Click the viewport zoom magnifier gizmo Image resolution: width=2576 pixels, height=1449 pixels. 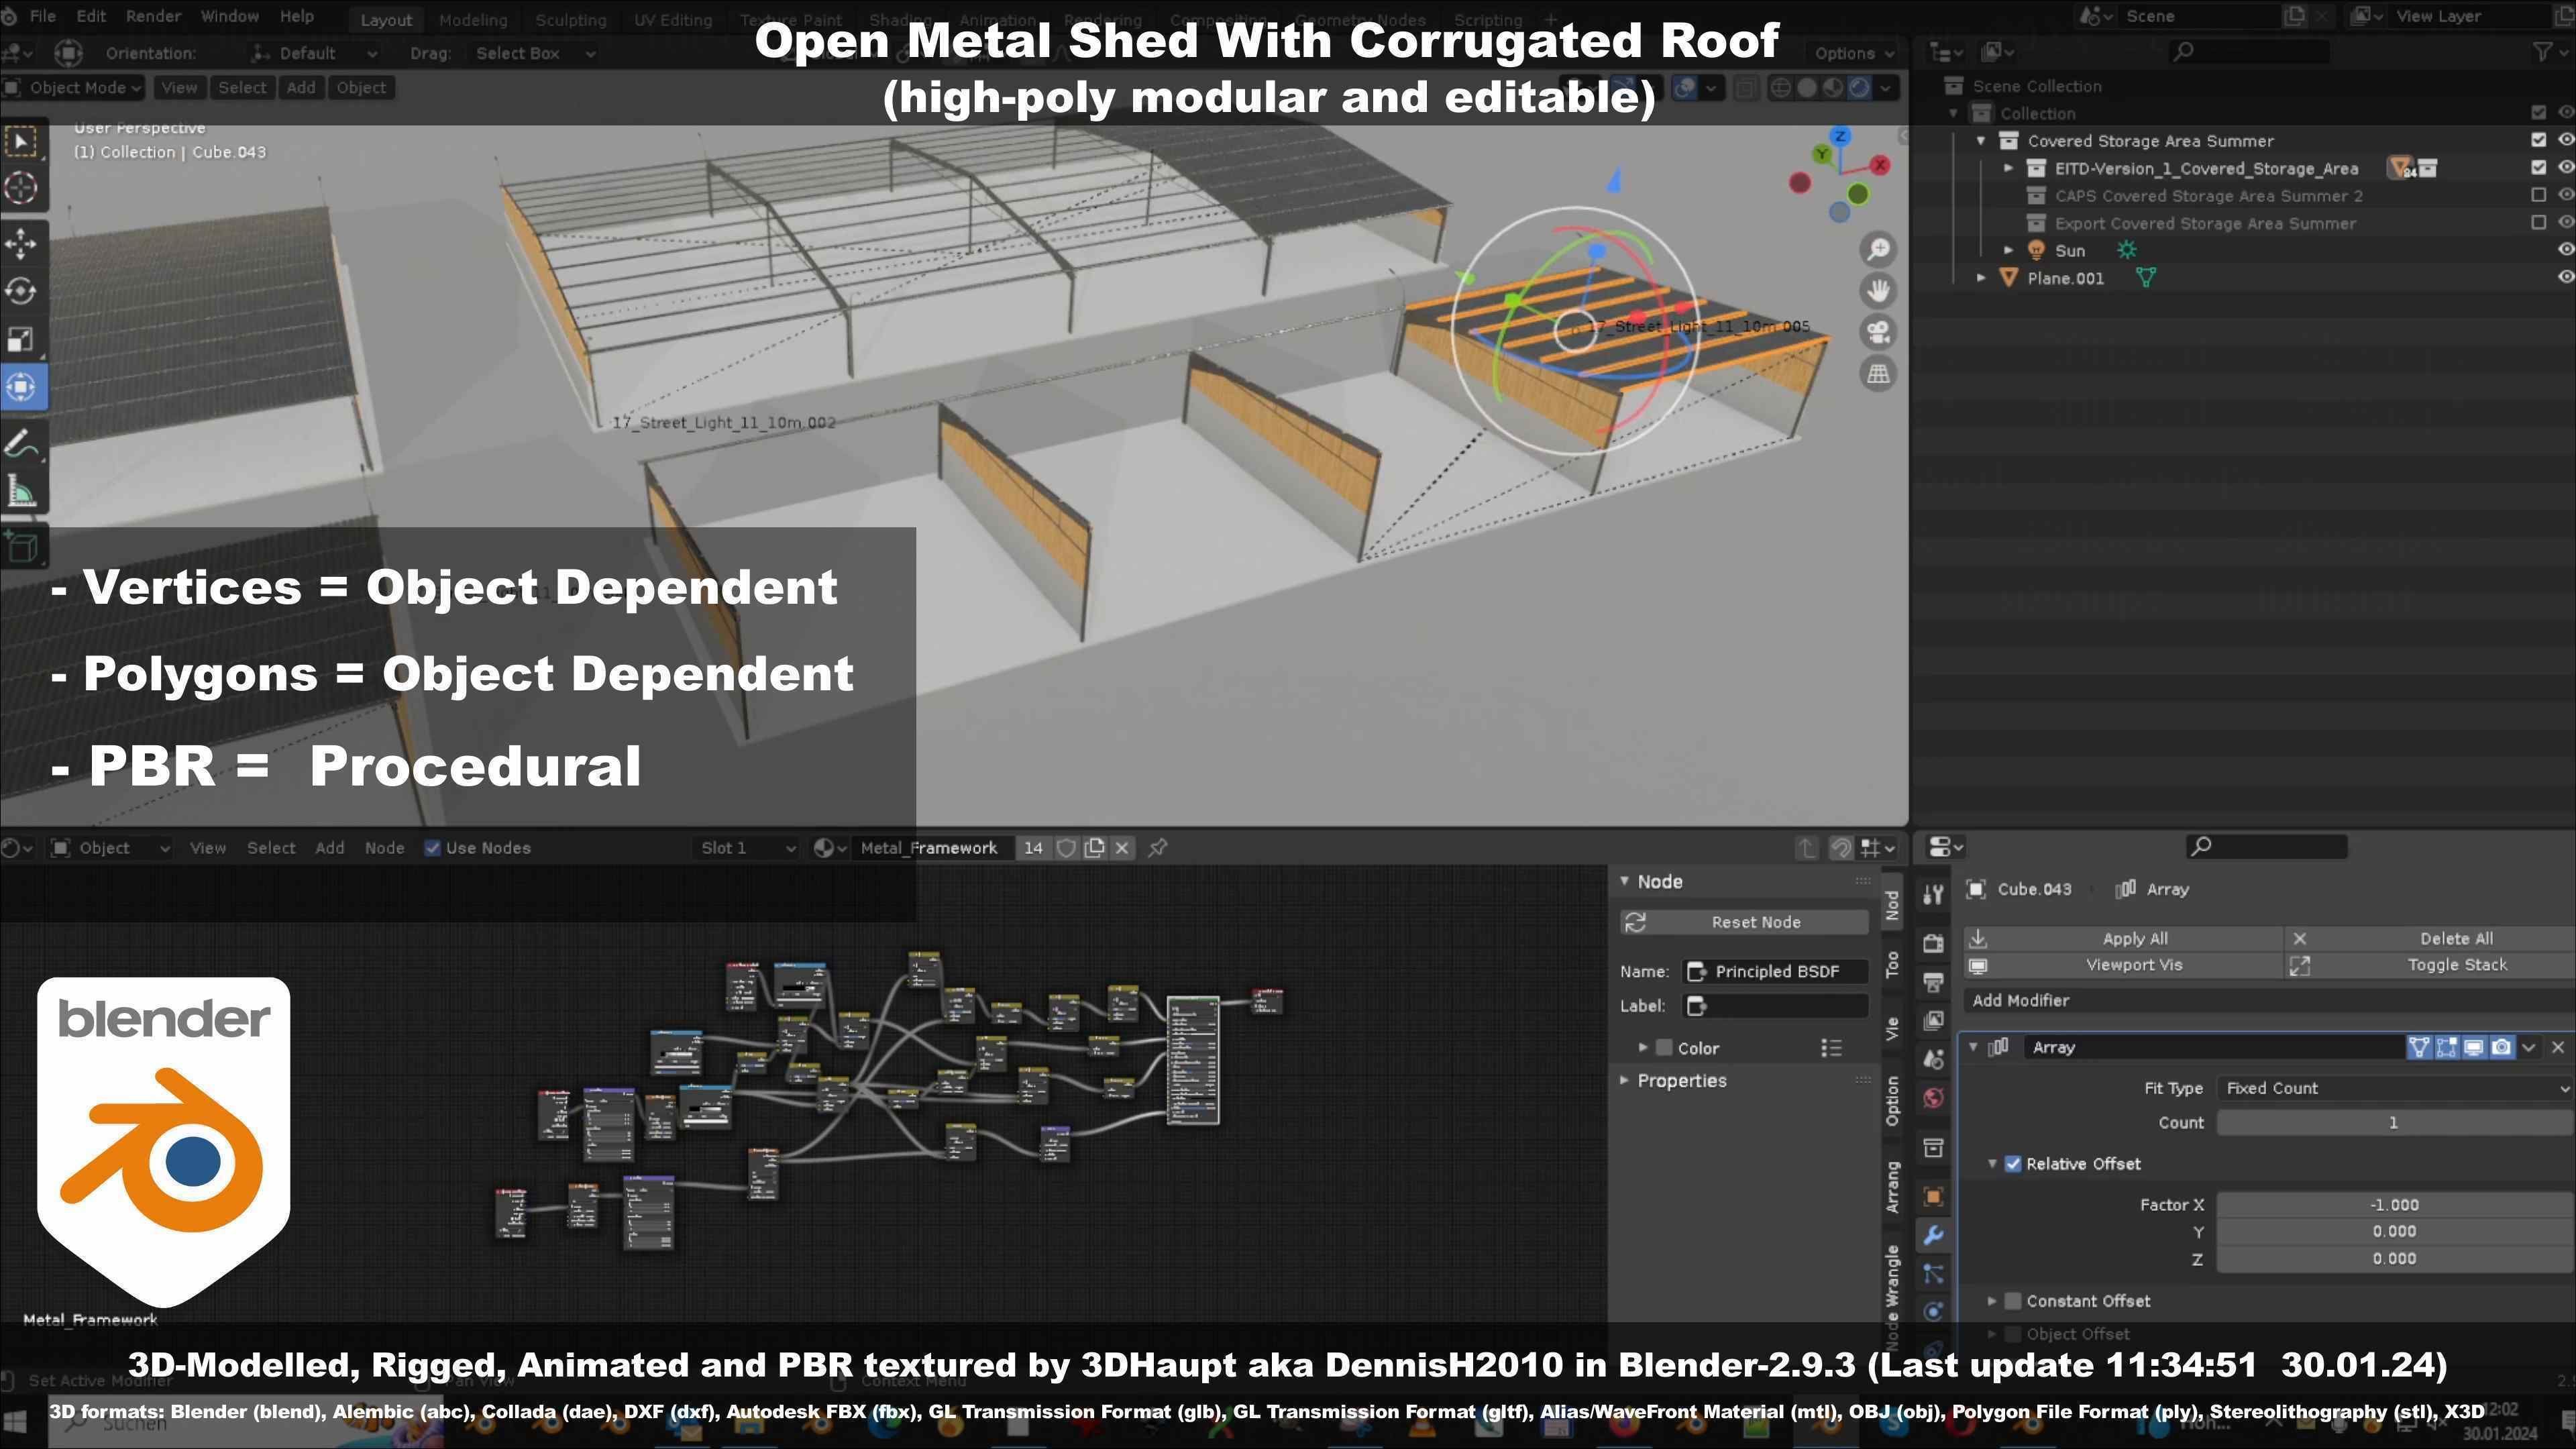pos(1878,249)
